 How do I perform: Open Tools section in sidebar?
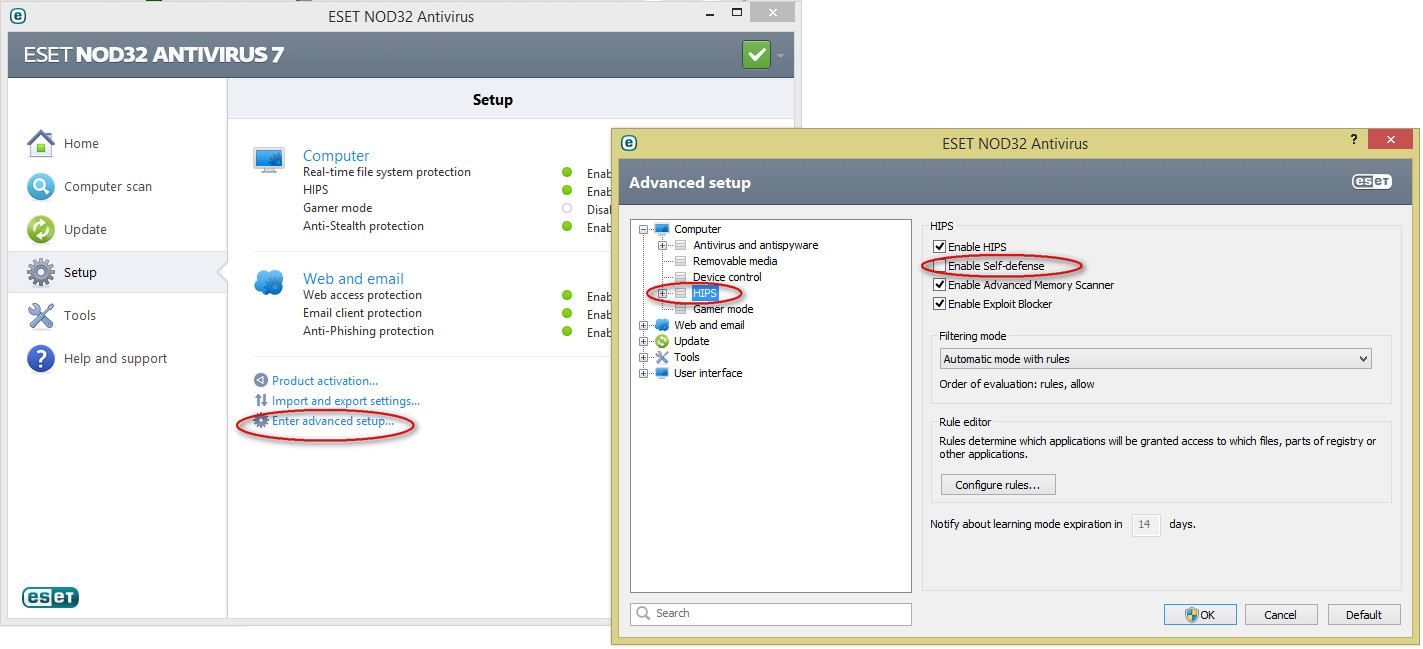117,315
